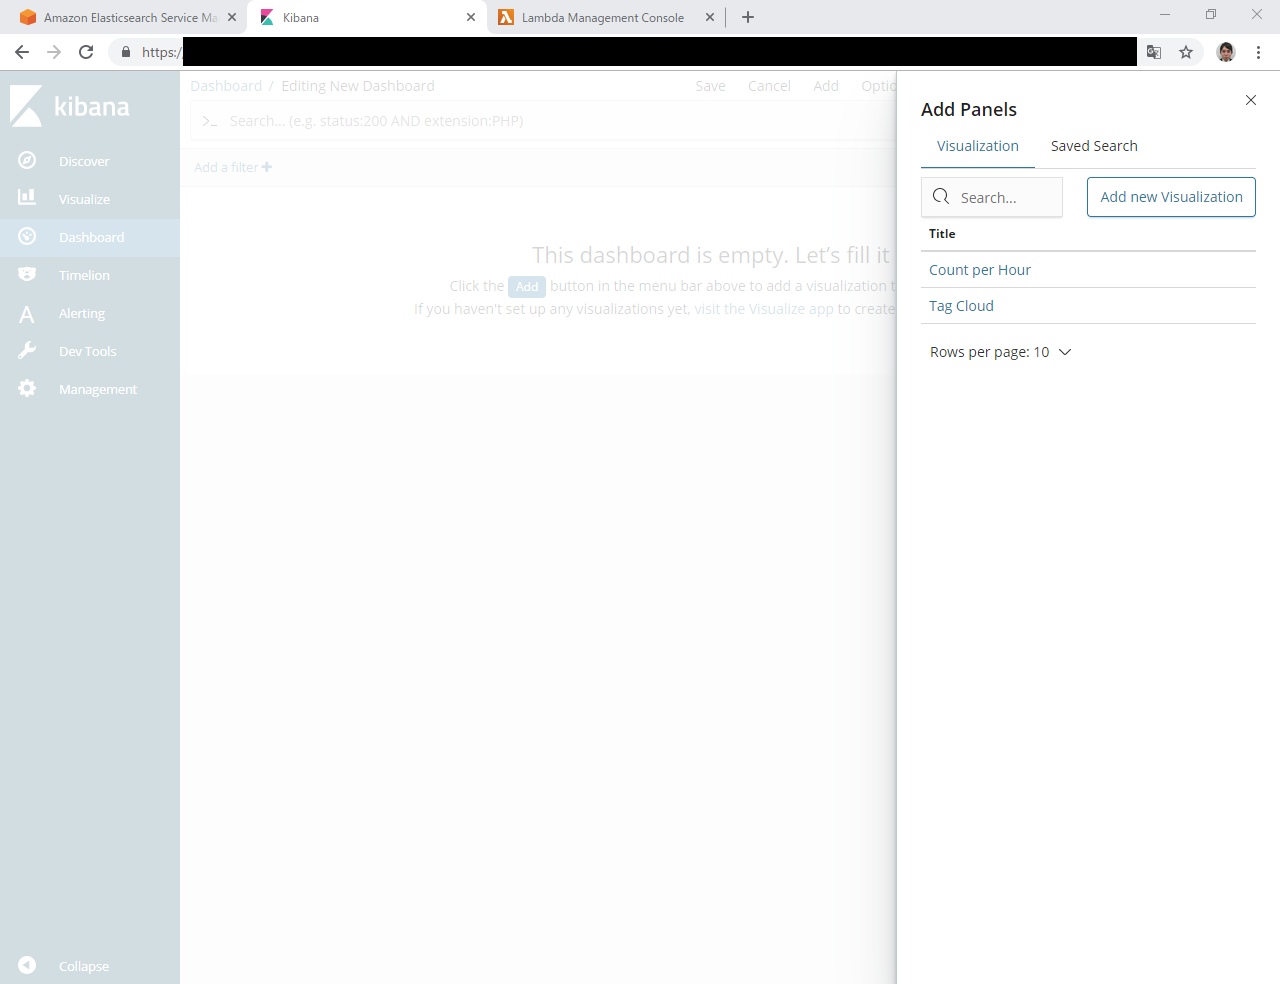The height and width of the screenshot is (984, 1280).
Task: Bookmark page with star icon
Action: (x=1186, y=52)
